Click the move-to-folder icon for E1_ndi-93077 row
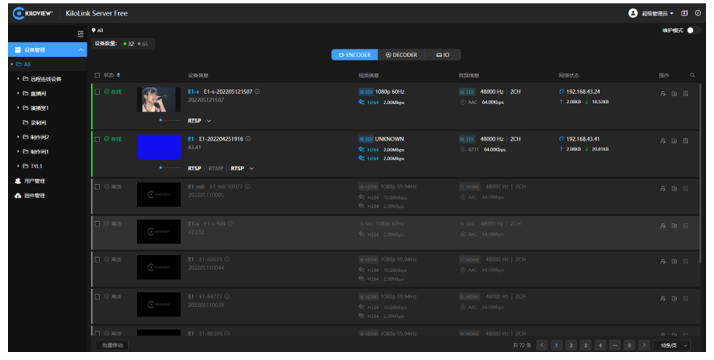The width and height of the screenshot is (714, 360). [674, 188]
